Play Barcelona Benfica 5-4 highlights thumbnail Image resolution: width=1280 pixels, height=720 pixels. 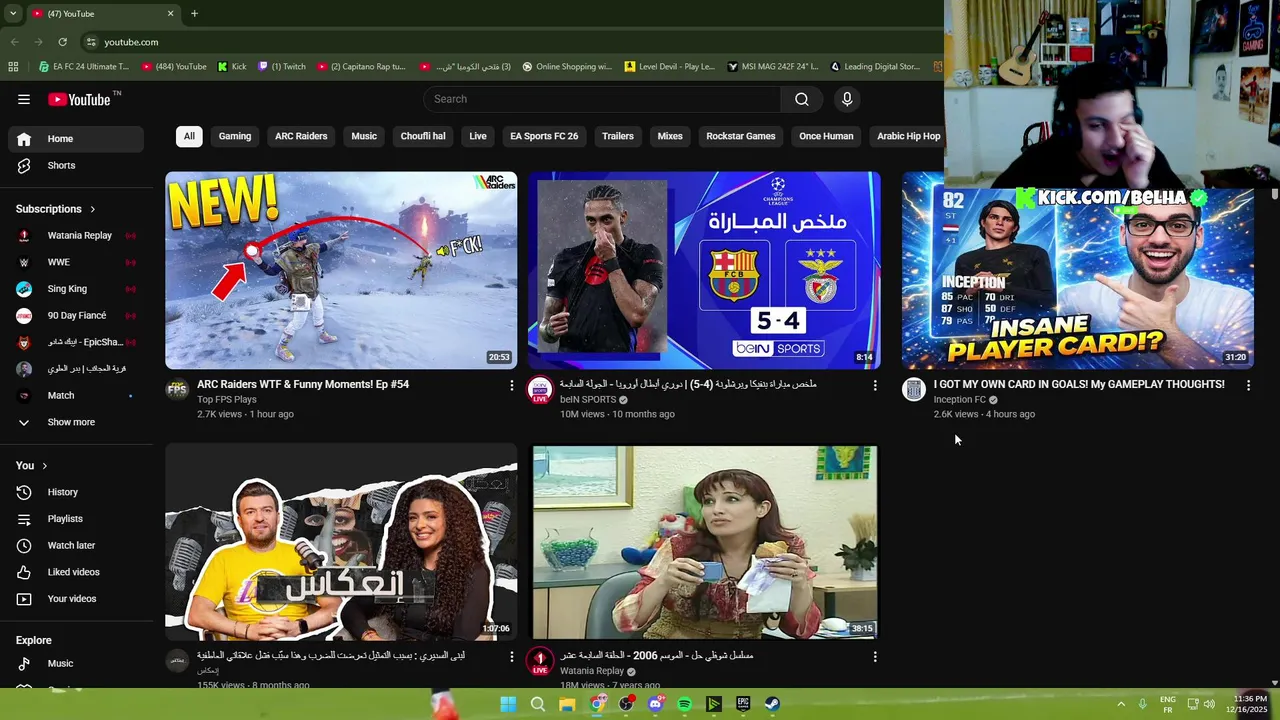pyautogui.click(x=704, y=270)
